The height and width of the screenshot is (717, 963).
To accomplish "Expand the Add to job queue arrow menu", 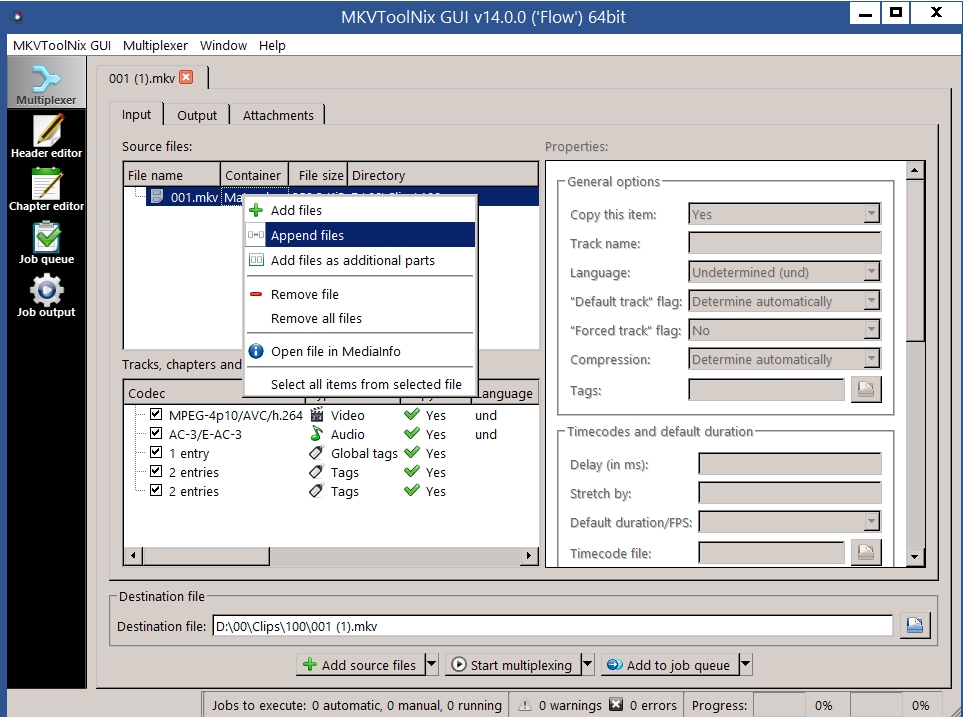I will click(x=746, y=664).
